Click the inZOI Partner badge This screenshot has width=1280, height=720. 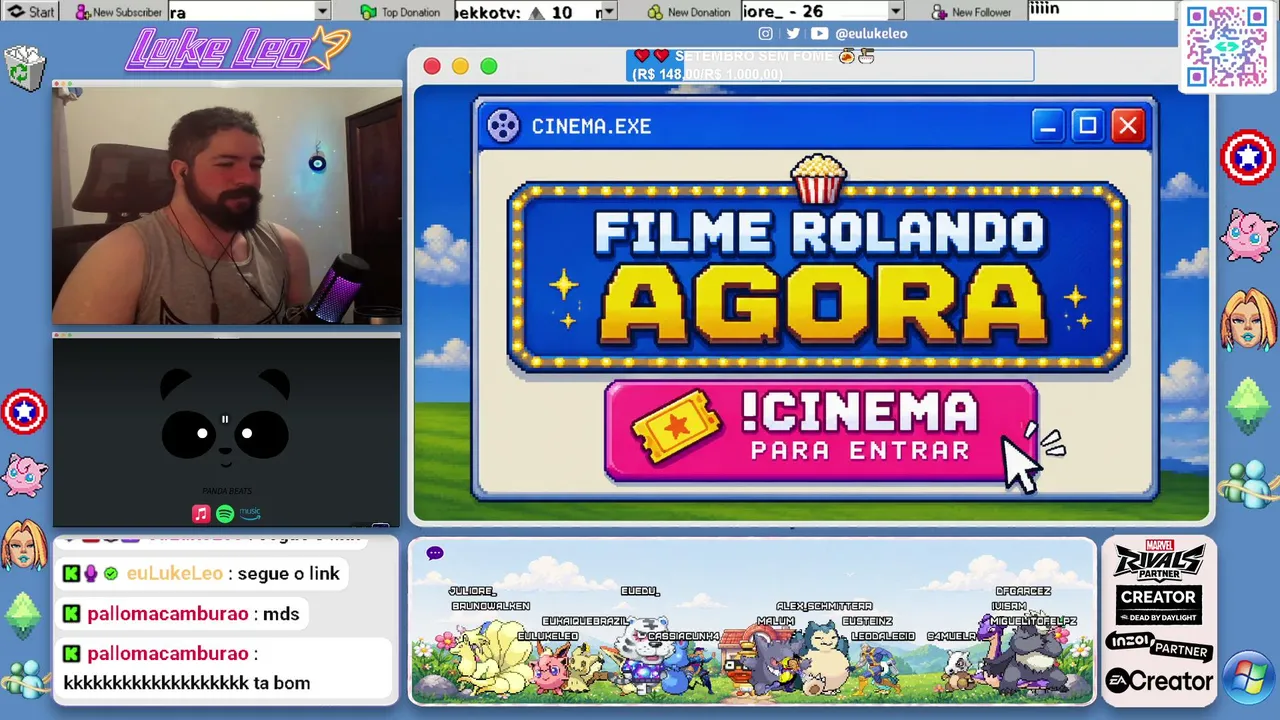(1159, 645)
